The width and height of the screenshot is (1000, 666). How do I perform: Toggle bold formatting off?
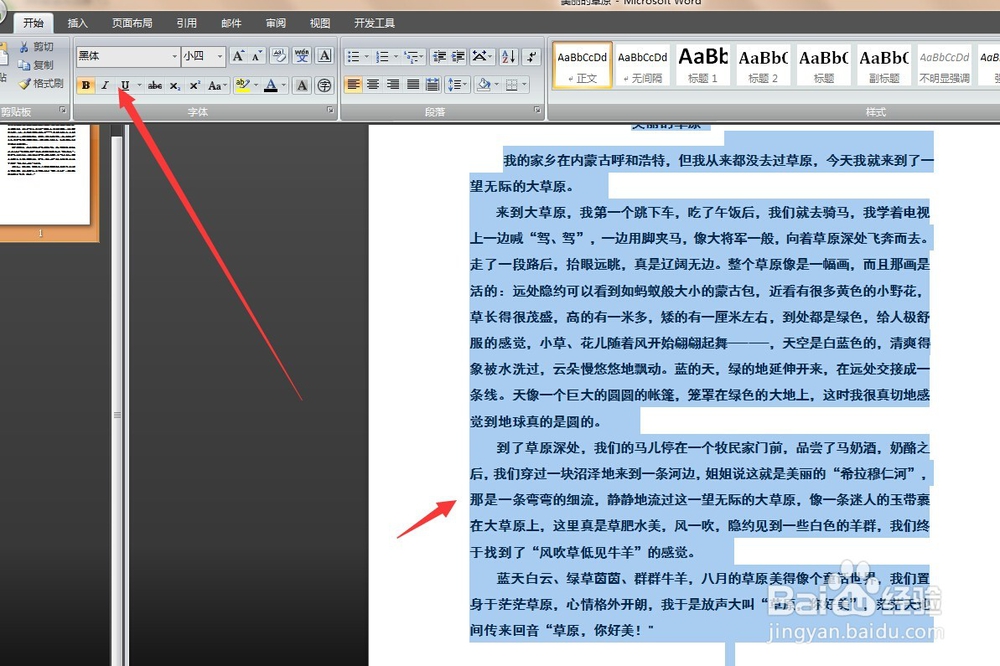86,84
